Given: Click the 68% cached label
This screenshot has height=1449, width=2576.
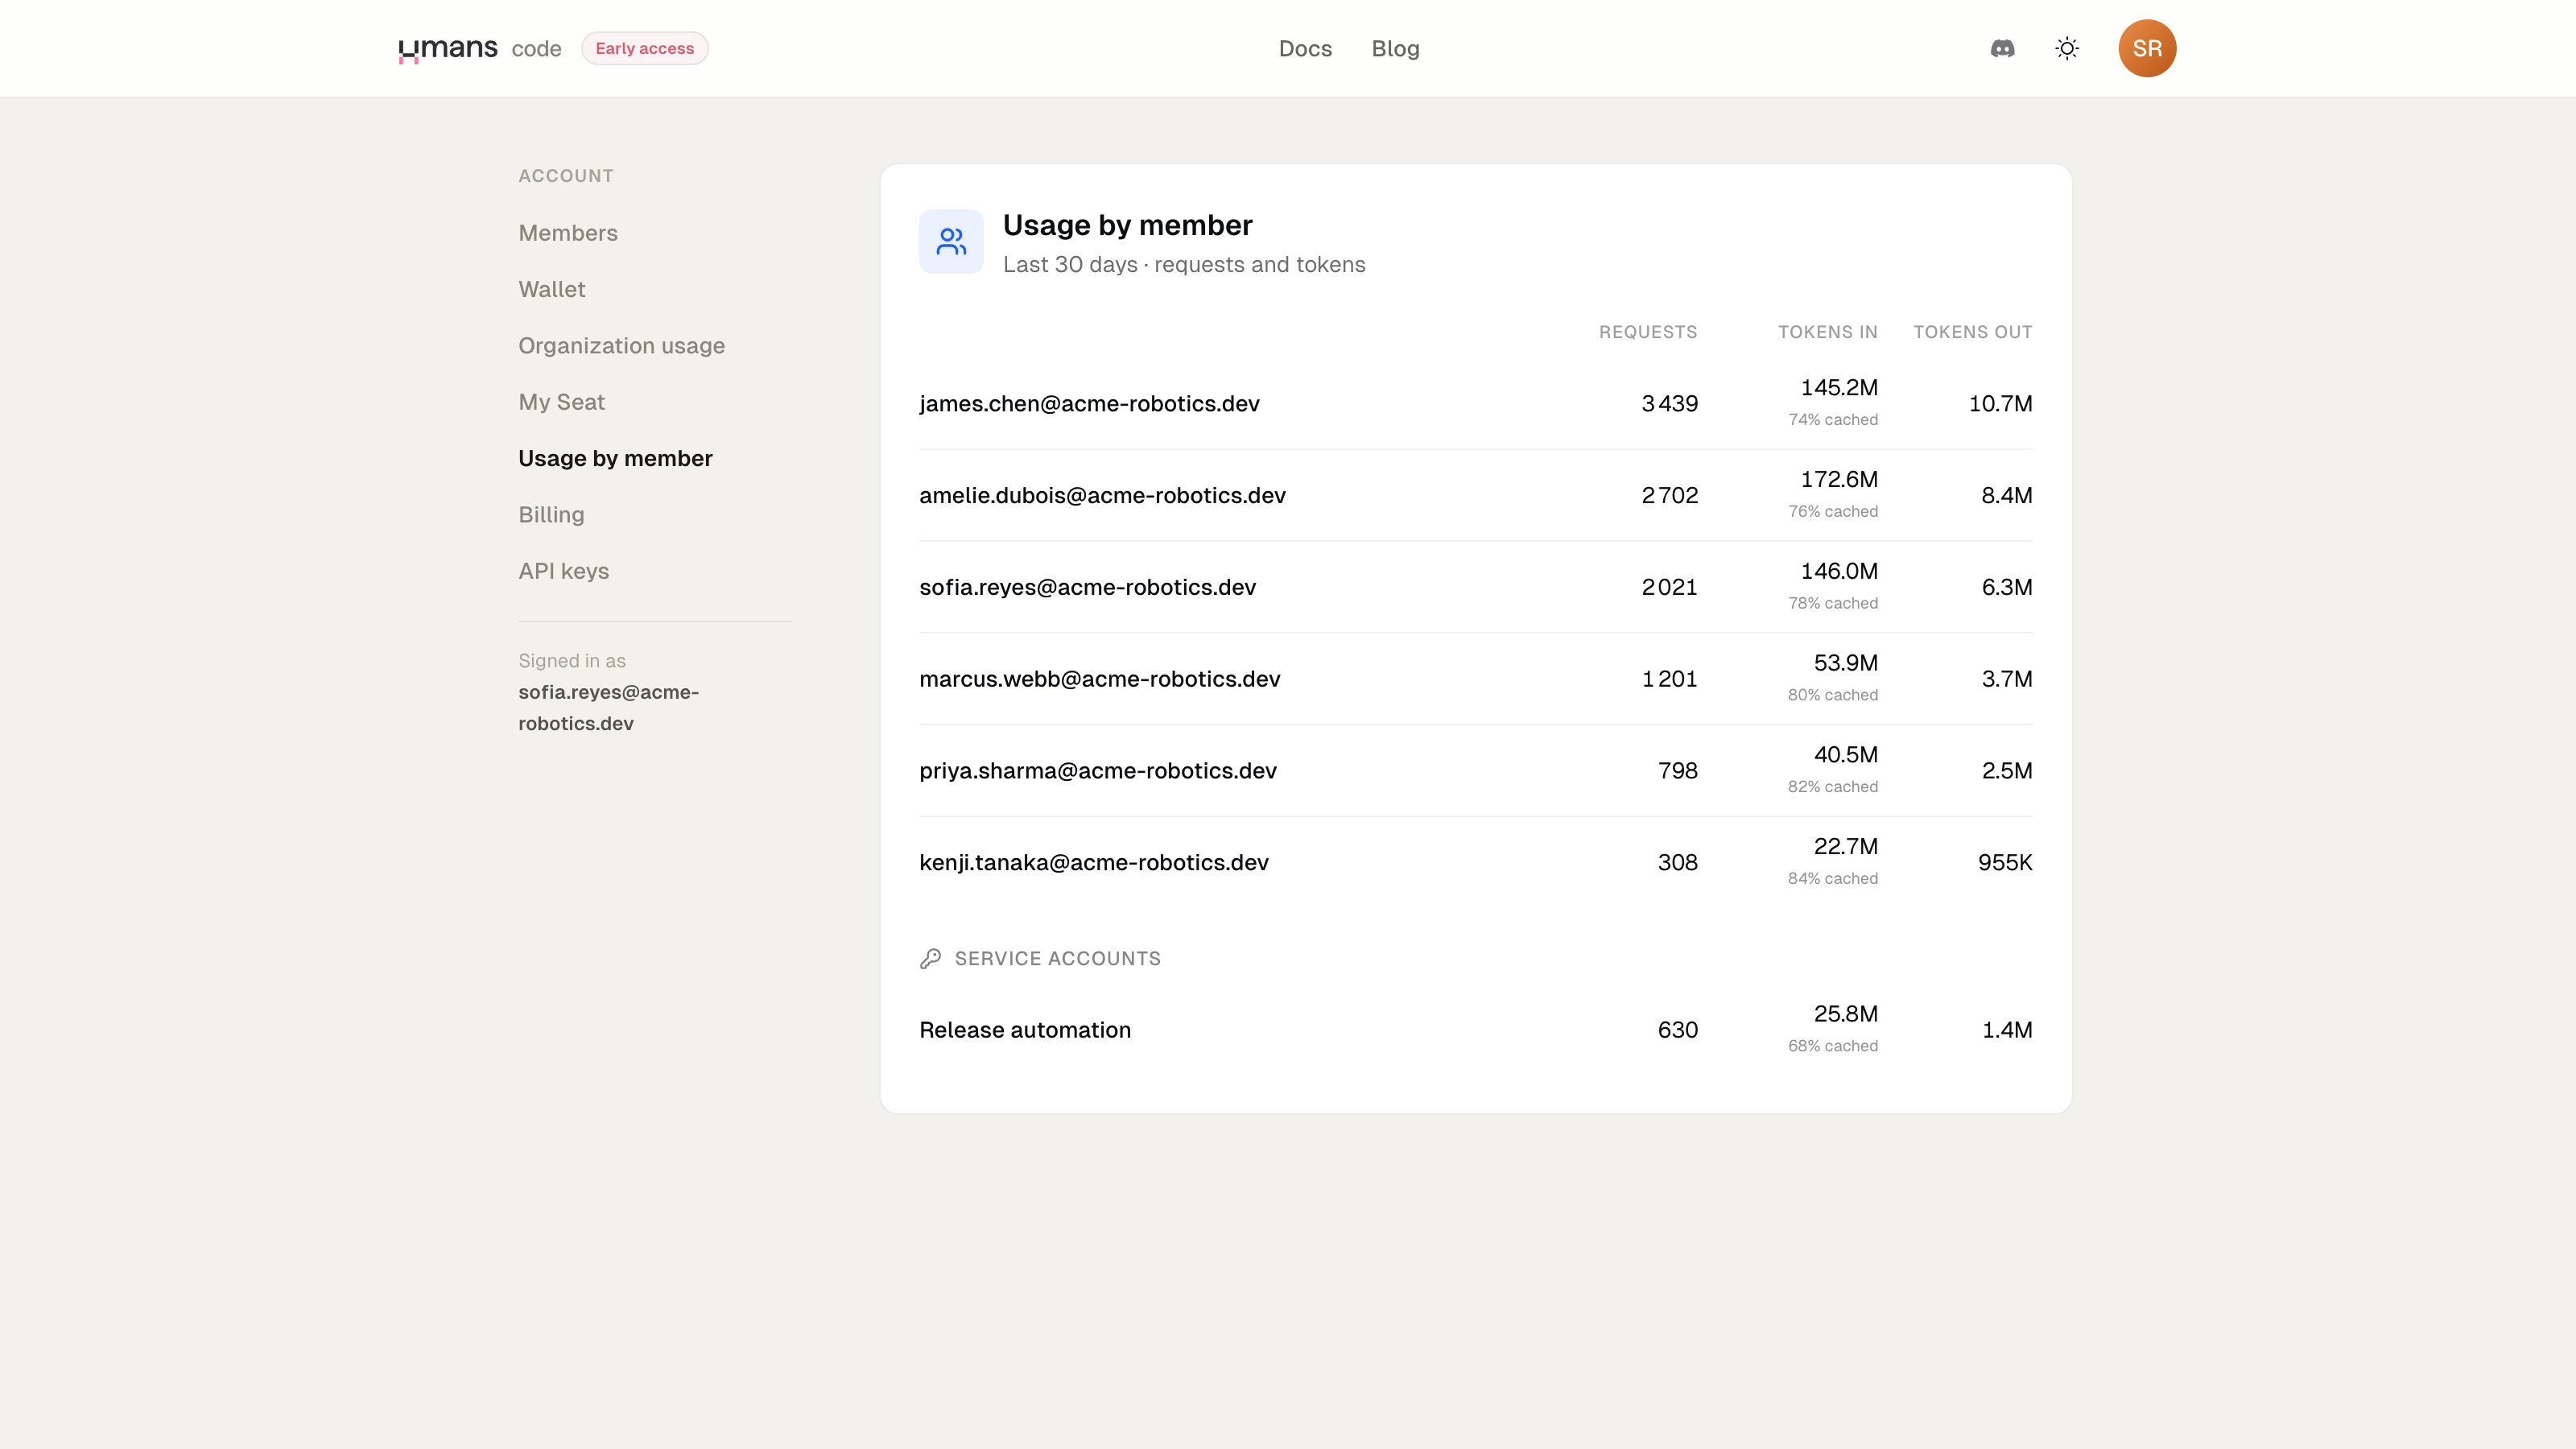Looking at the screenshot, I should 1832,1046.
